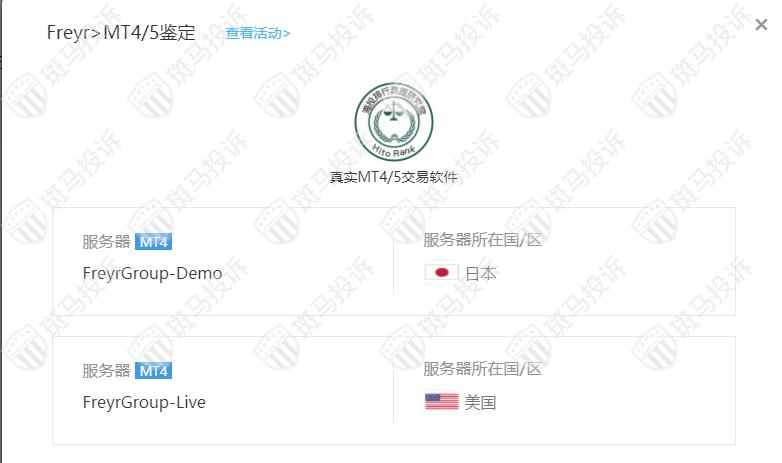Screen dimensions: 782x463
Task: Select the FreyrGroup-Demo server name
Action: click(x=153, y=273)
